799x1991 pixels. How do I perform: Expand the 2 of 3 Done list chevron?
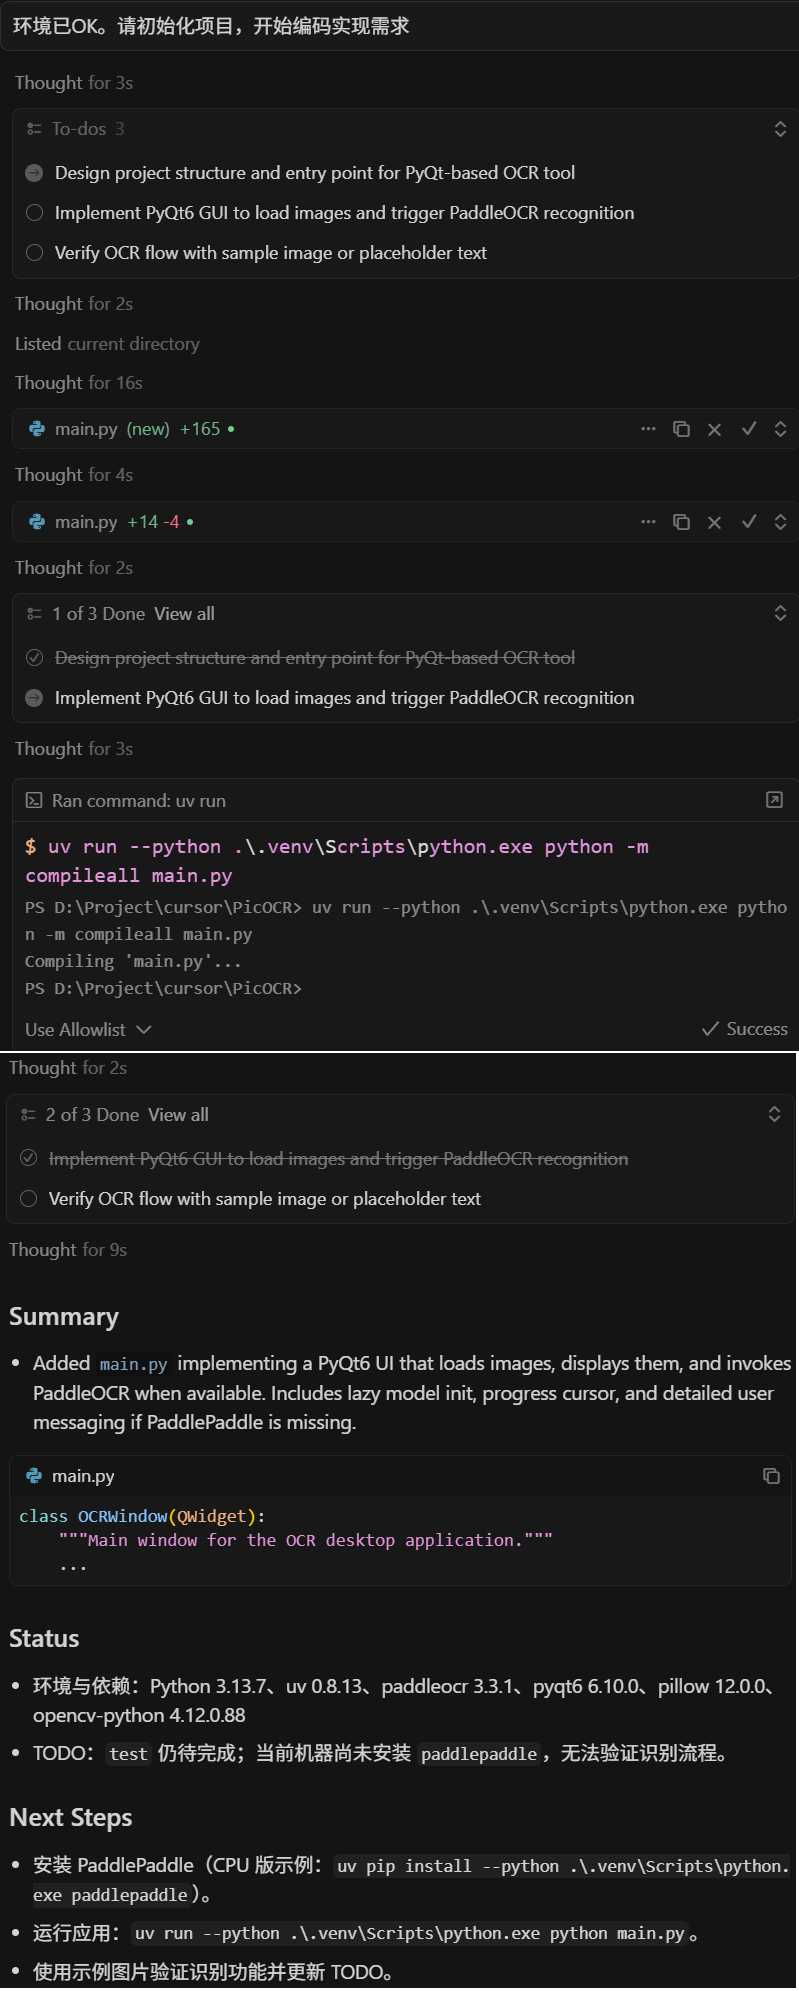pos(774,1115)
